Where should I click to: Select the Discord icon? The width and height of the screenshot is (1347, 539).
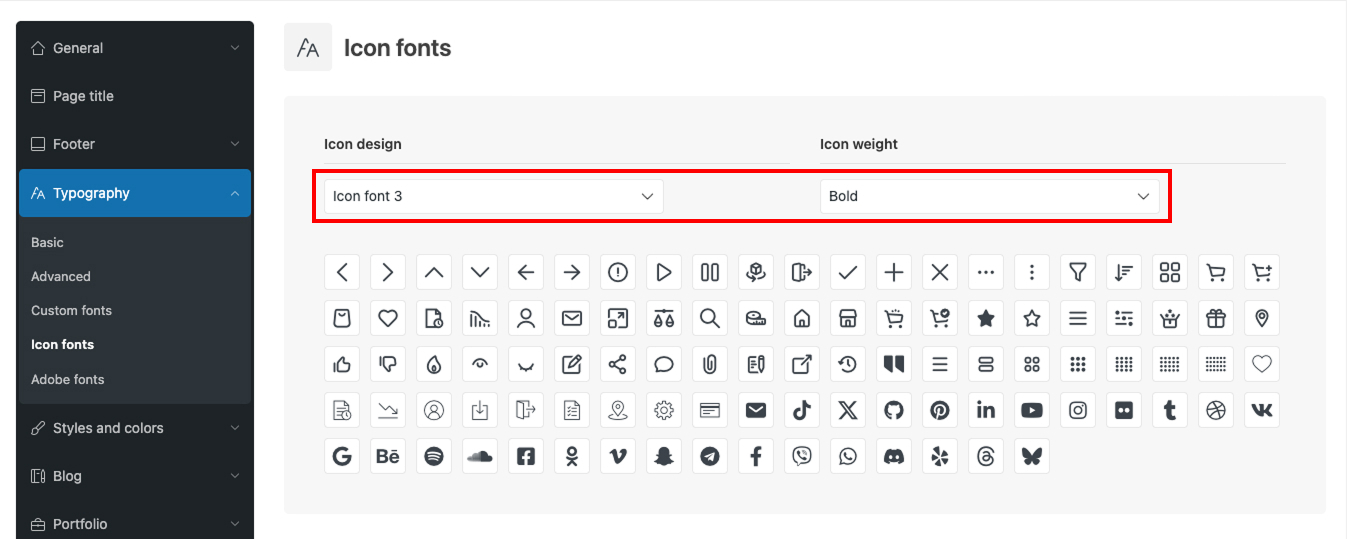coord(894,456)
